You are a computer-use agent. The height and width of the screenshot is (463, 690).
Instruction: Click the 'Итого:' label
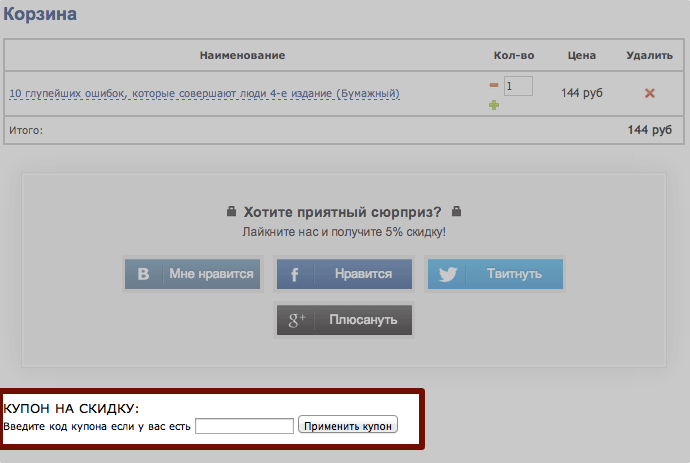[26, 130]
